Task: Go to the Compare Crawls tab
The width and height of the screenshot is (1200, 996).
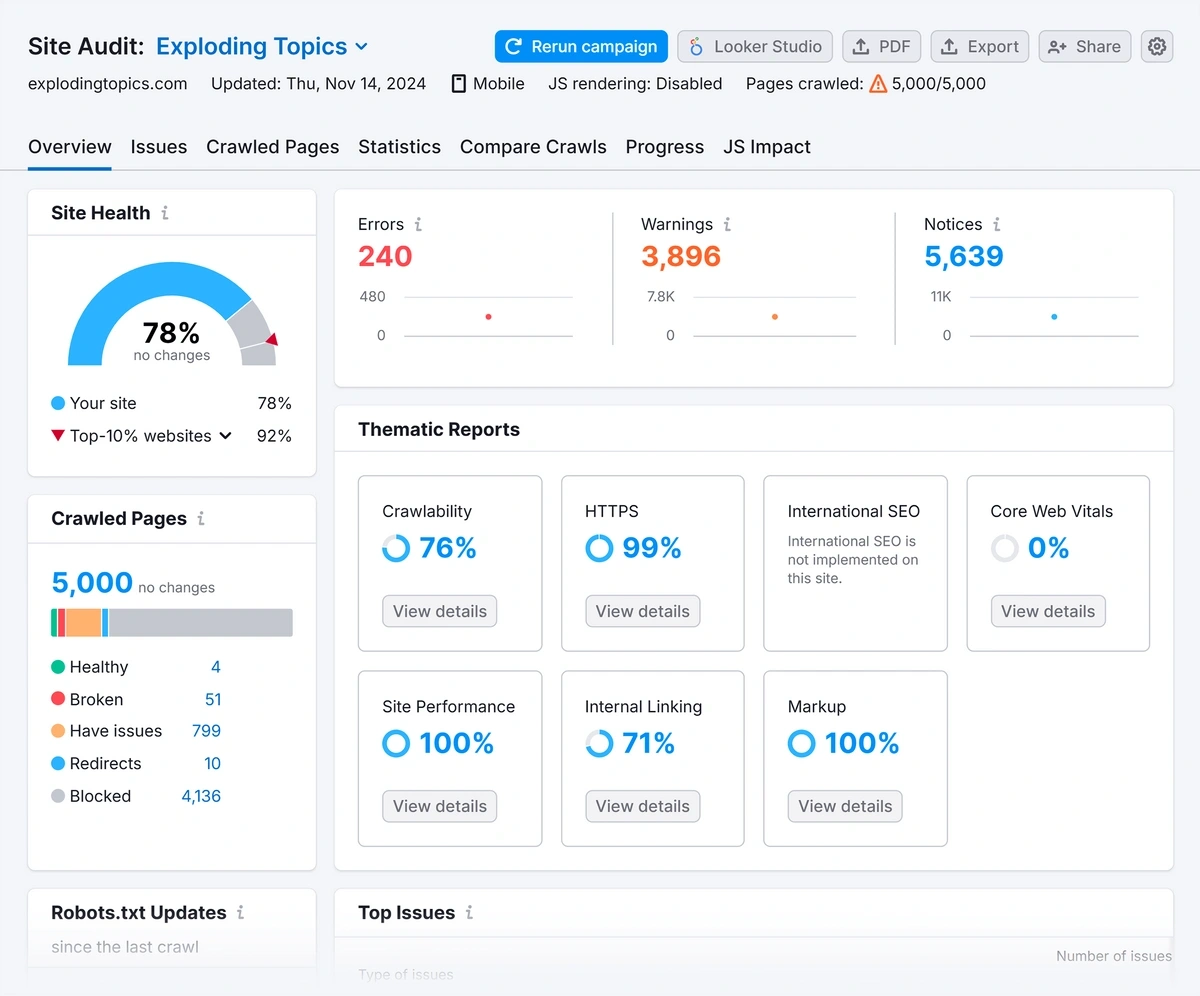Action: 533,147
